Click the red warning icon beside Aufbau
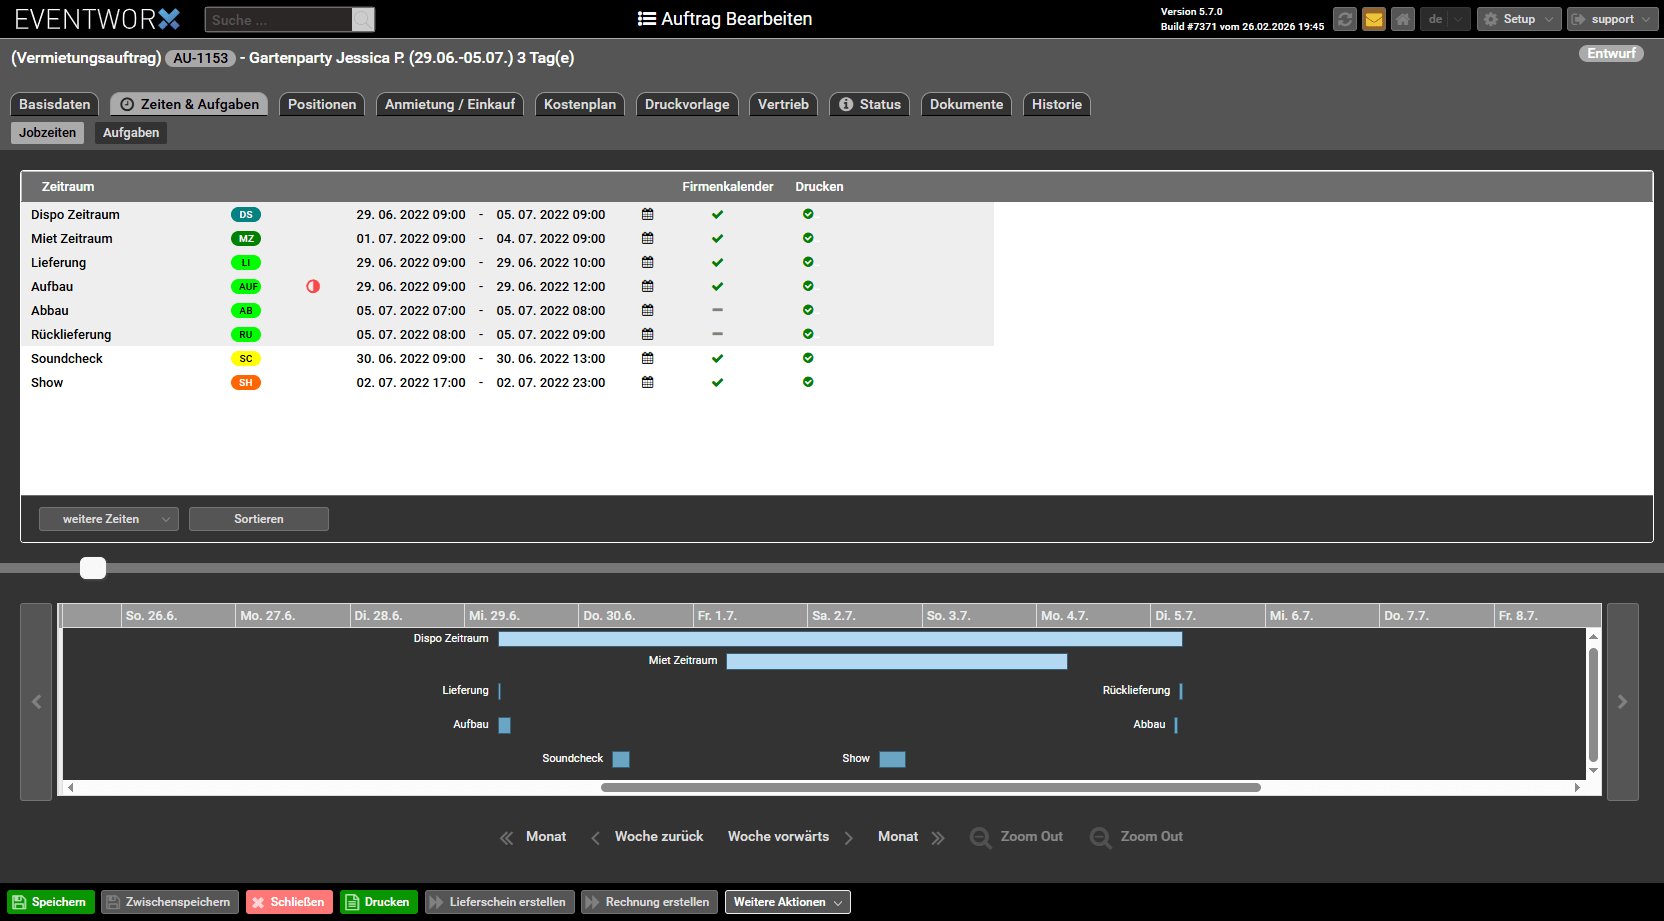This screenshot has height=921, width=1664. 313,287
